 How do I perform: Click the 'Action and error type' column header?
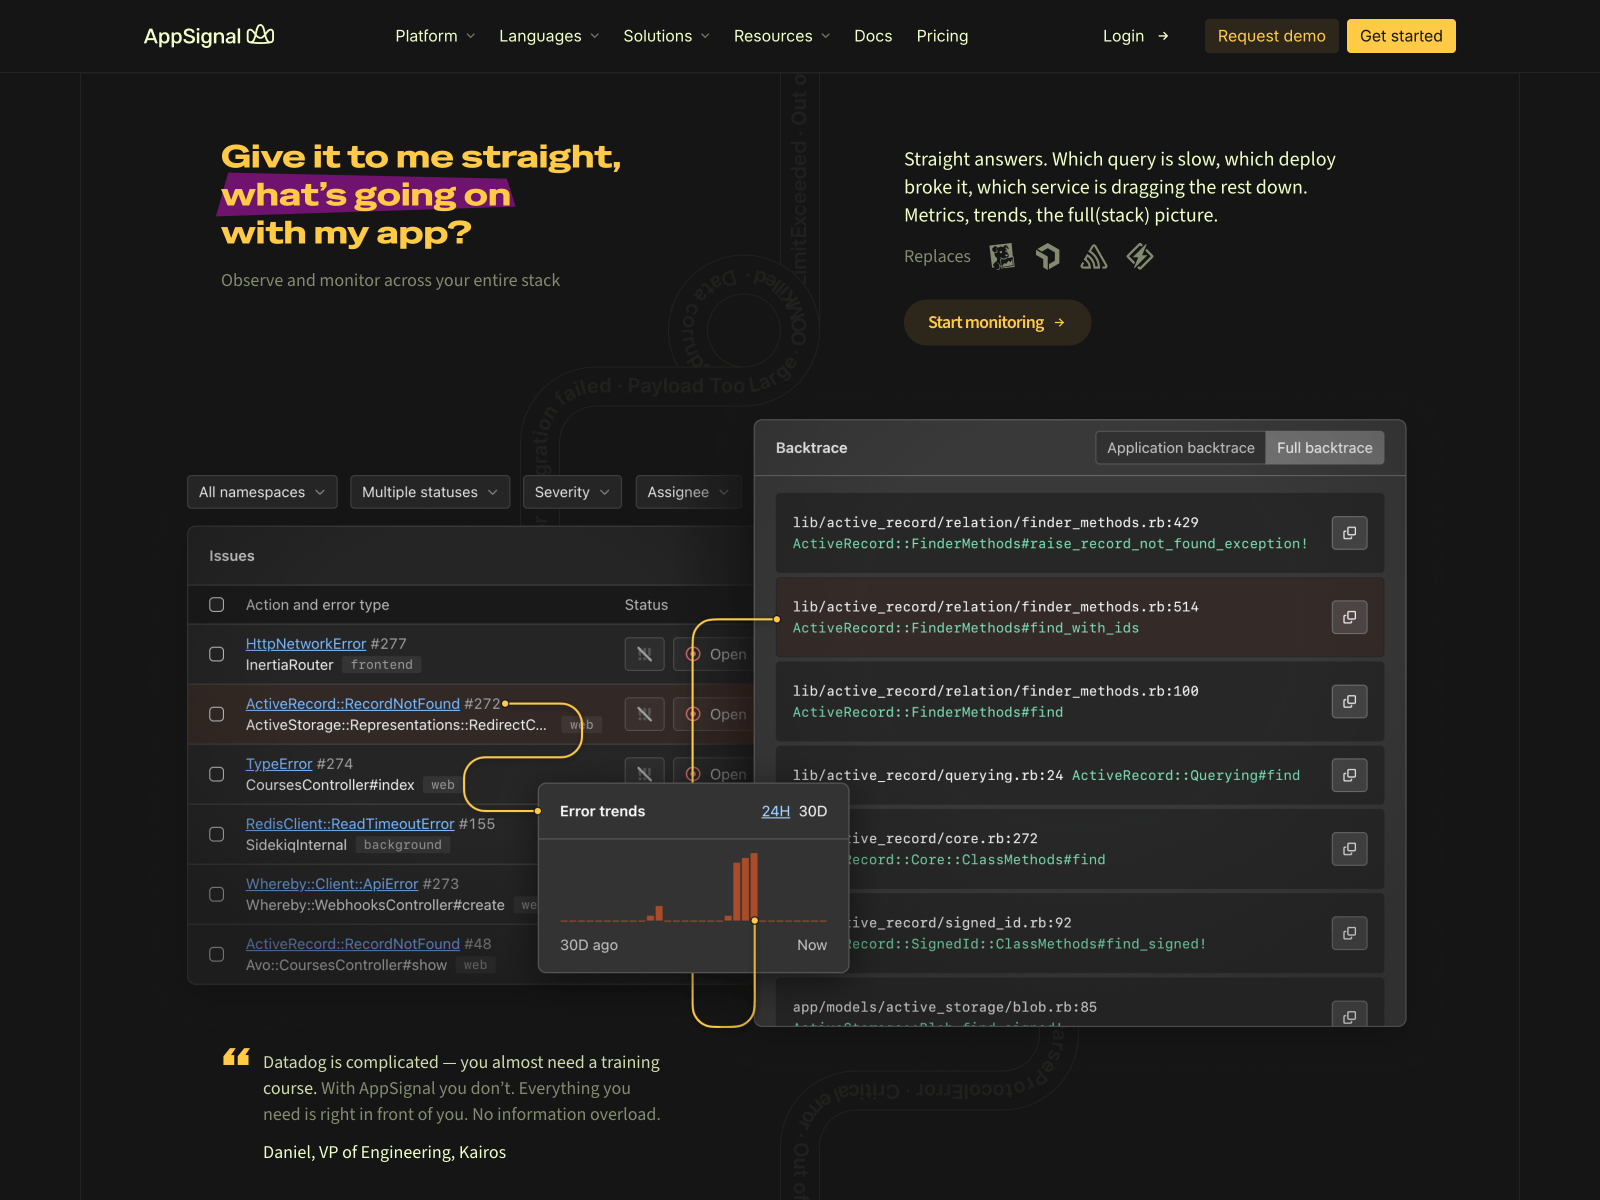(318, 605)
